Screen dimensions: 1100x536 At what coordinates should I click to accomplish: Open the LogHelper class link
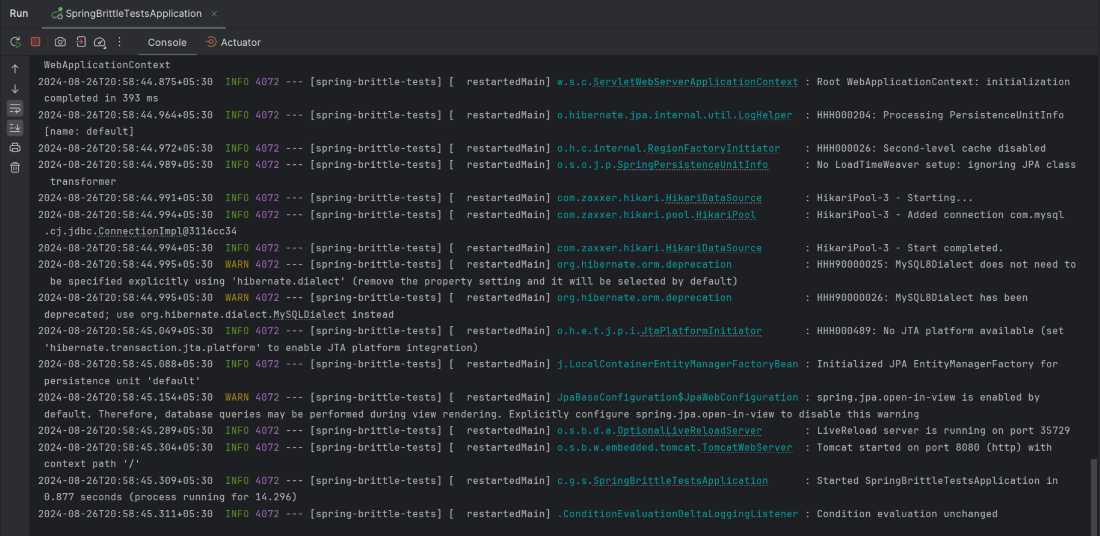click(x=765, y=115)
